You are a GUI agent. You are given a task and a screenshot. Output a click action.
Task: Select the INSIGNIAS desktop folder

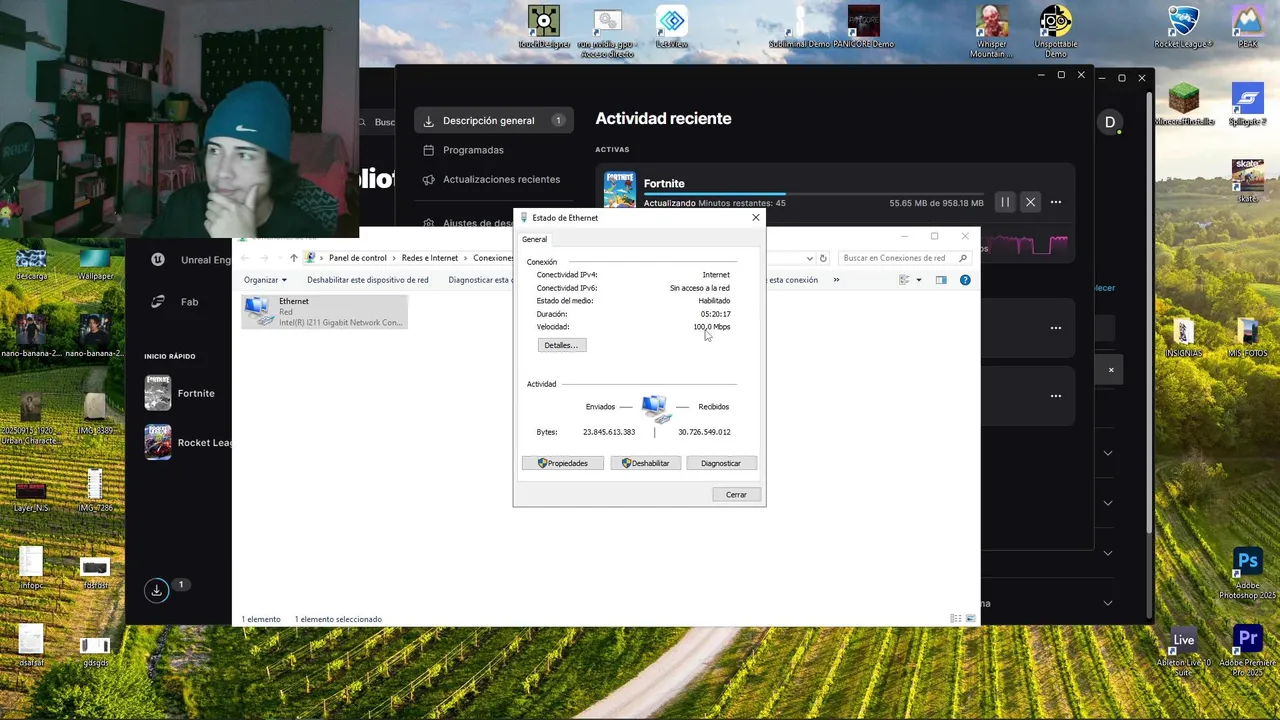pyautogui.click(x=1184, y=338)
